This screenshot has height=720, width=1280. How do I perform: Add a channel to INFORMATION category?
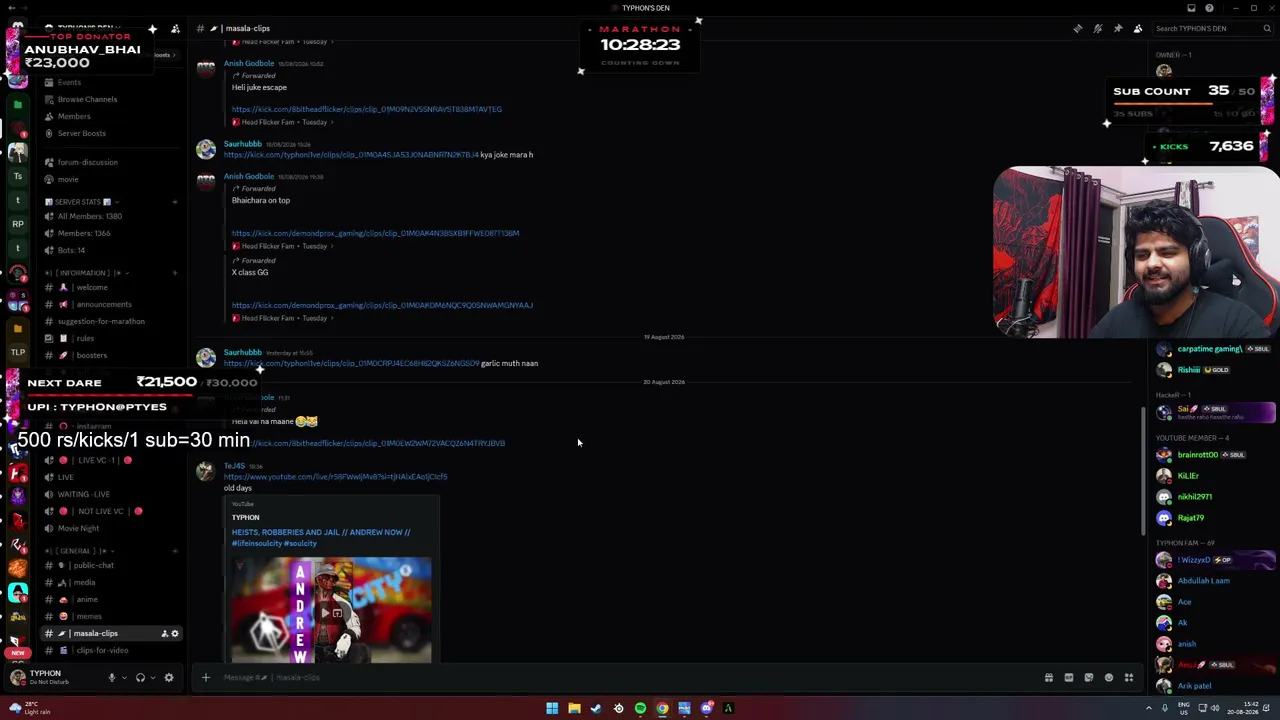(174, 273)
